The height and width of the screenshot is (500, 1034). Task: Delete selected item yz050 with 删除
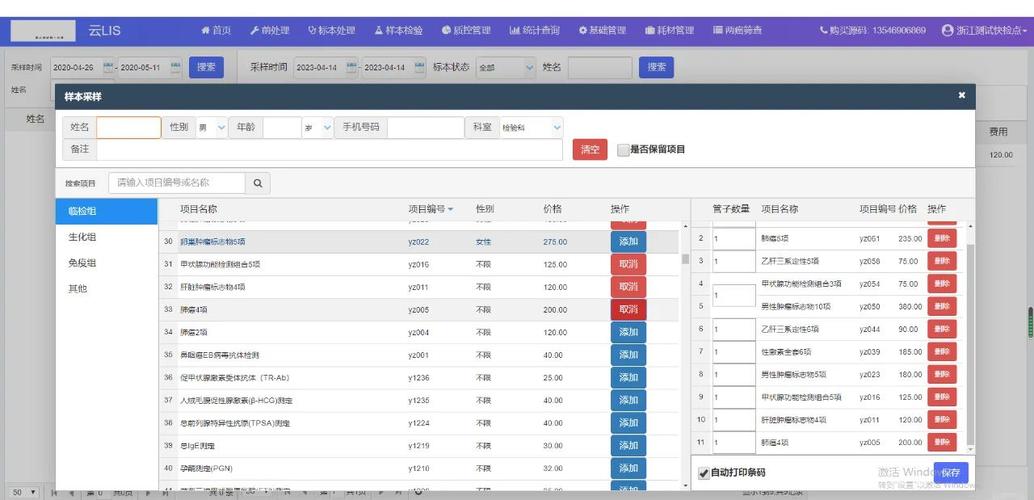point(942,306)
